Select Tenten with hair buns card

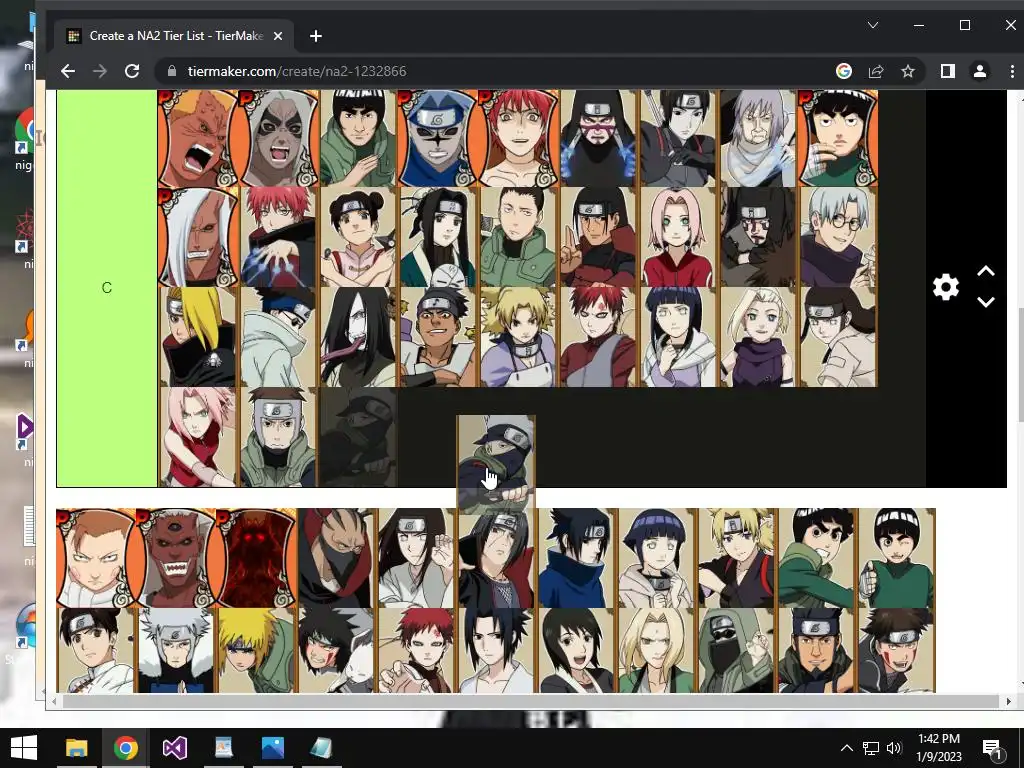coord(358,237)
